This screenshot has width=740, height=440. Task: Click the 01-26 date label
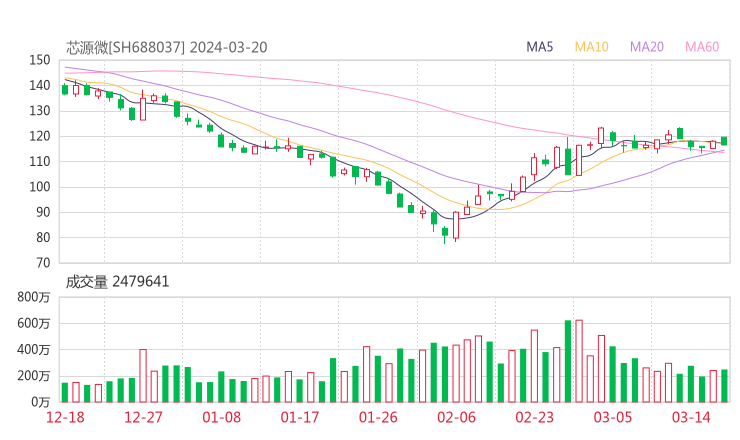[x=378, y=417]
